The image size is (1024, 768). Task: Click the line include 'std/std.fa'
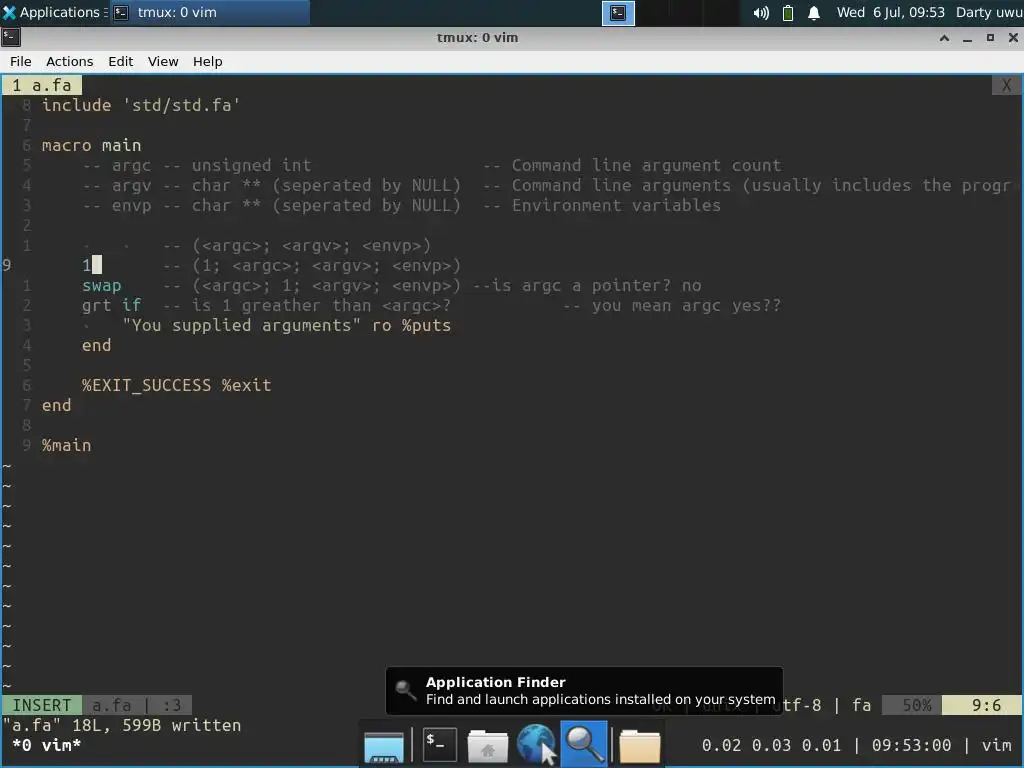[x=141, y=105]
